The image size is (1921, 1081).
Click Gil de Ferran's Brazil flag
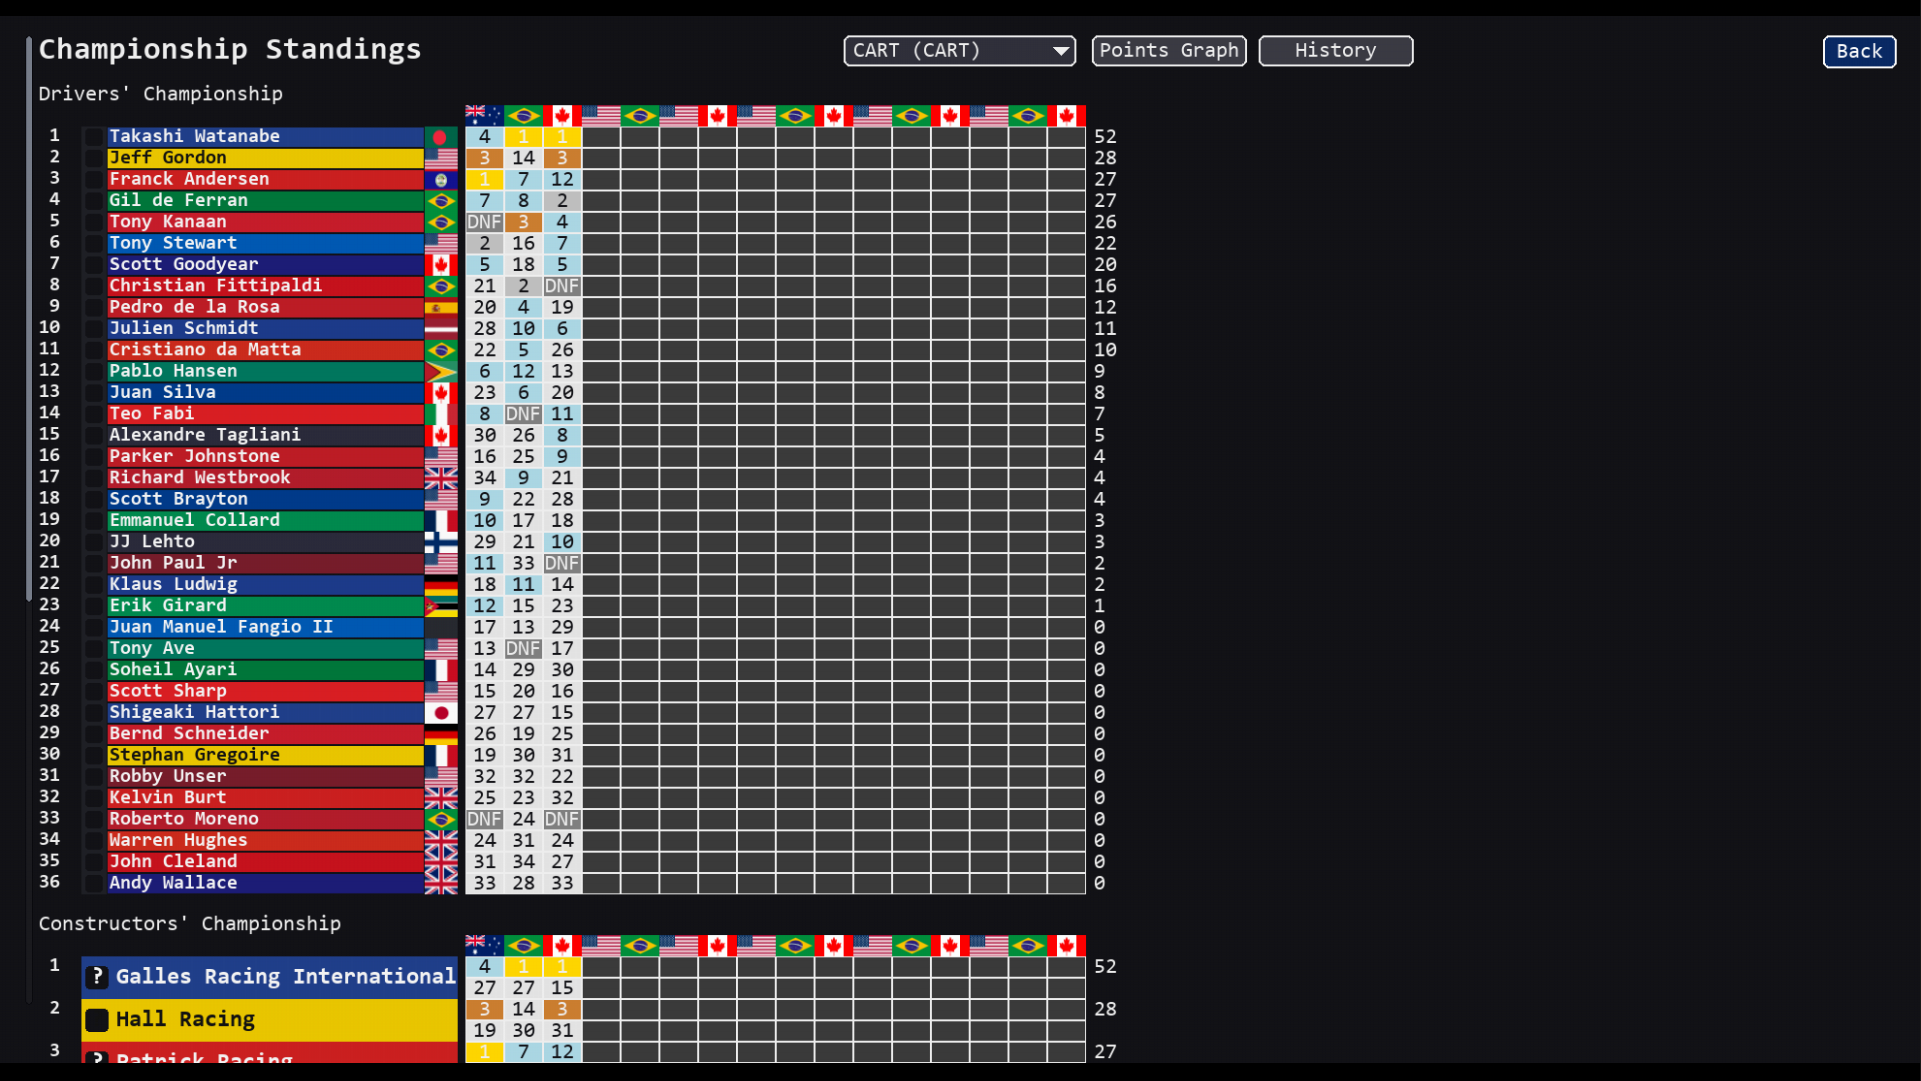pyautogui.click(x=441, y=201)
